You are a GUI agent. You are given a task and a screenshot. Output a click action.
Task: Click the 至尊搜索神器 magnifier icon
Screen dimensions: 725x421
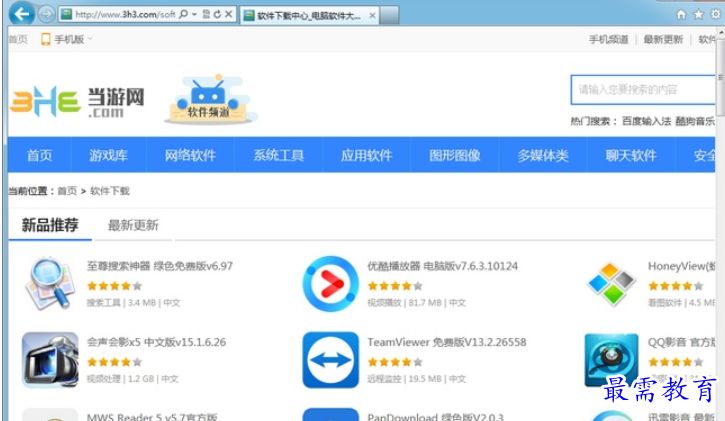50,283
